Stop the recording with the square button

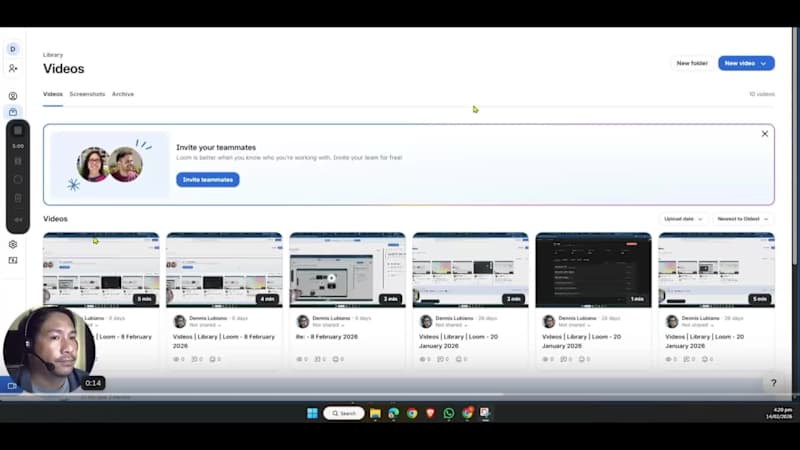click(18, 131)
